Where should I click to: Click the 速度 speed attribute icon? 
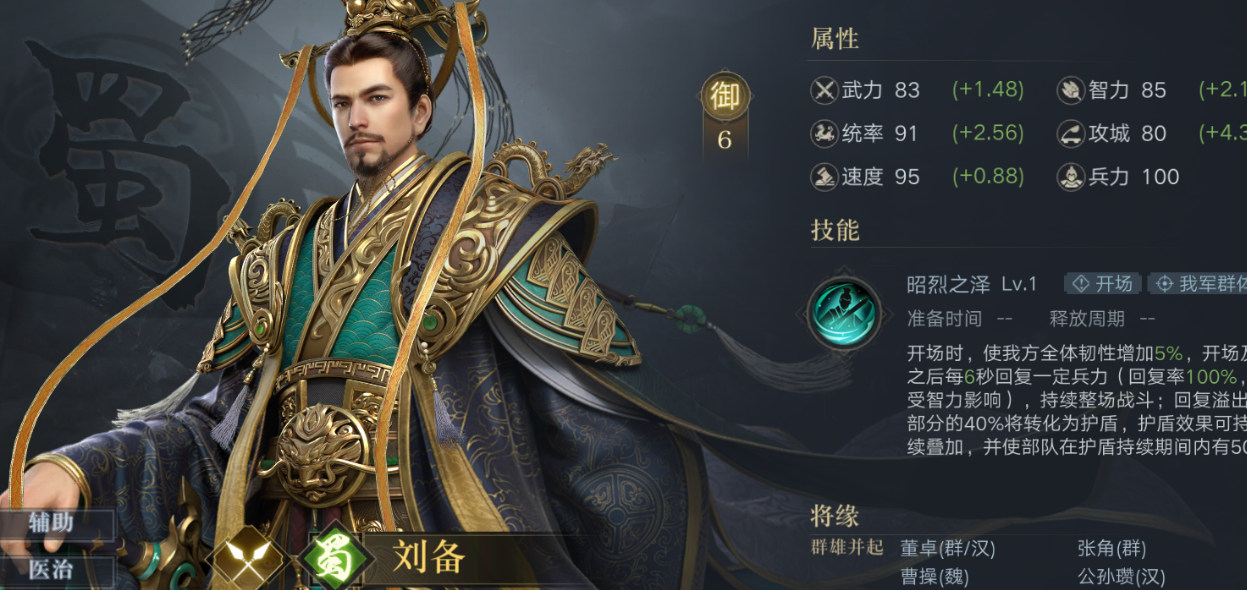click(x=824, y=177)
